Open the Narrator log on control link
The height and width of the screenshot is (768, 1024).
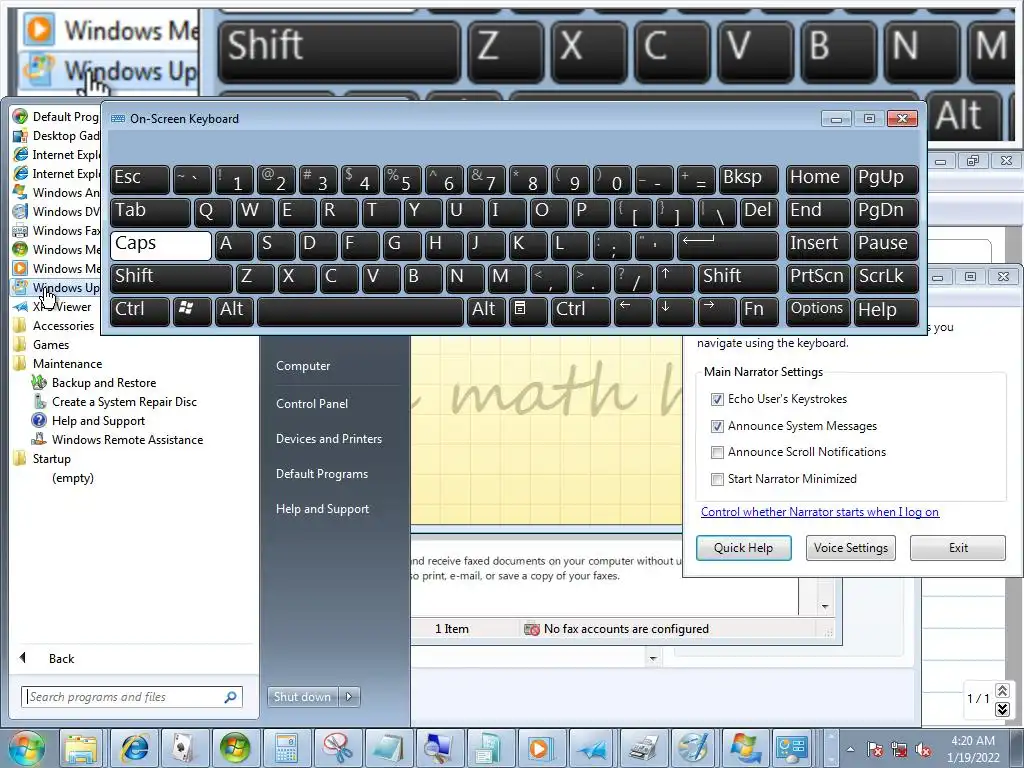click(820, 512)
